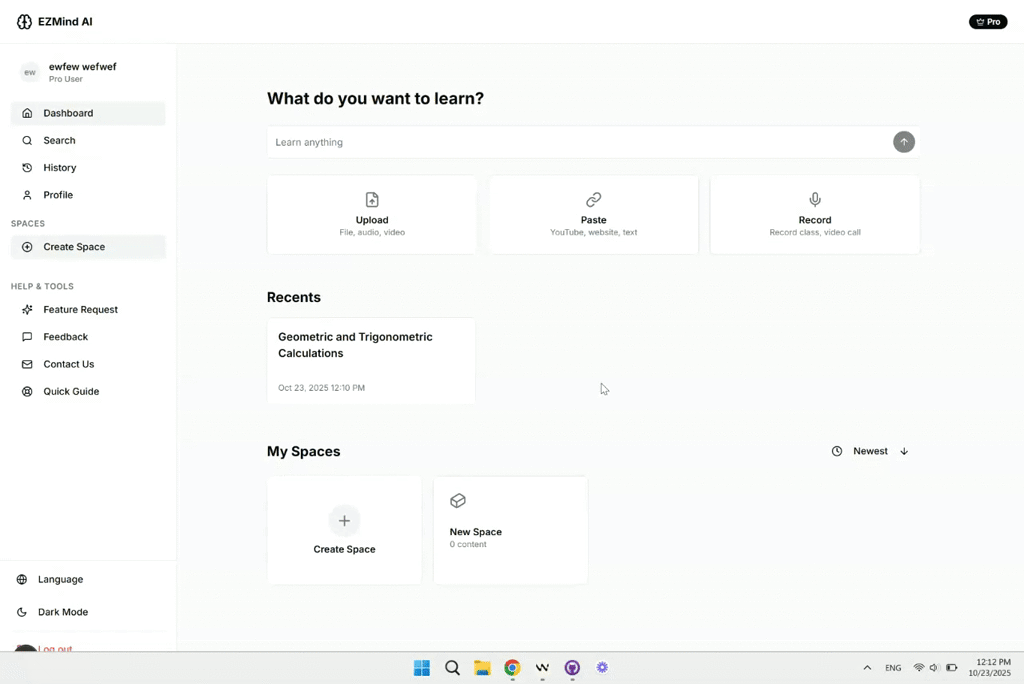This screenshot has height=684, width=1024.
Task: Submit the query with the arrow button
Action: click(903, 142)
